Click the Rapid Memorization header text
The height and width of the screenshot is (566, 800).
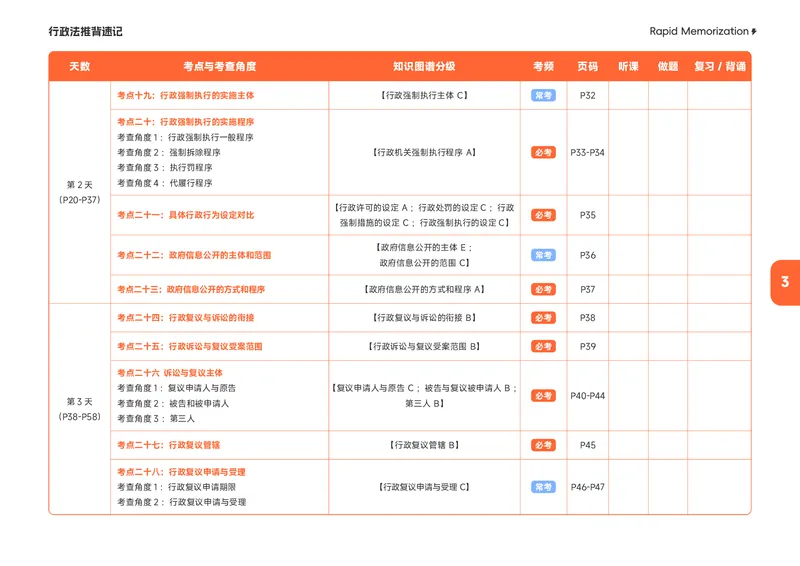(x=698, y=31)
